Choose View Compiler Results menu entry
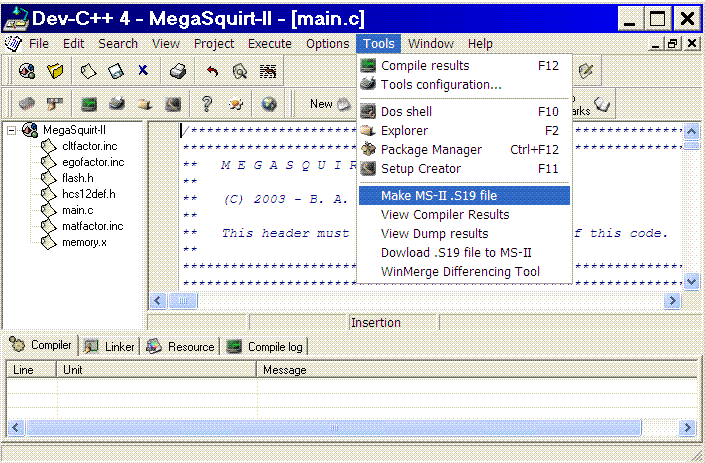The image size is (705, 463). [x=464, y=215]
